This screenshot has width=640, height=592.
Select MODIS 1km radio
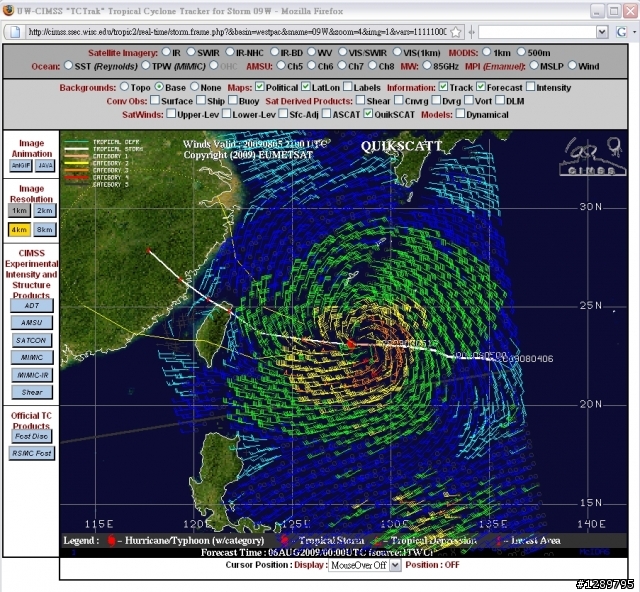click(486, 52)
